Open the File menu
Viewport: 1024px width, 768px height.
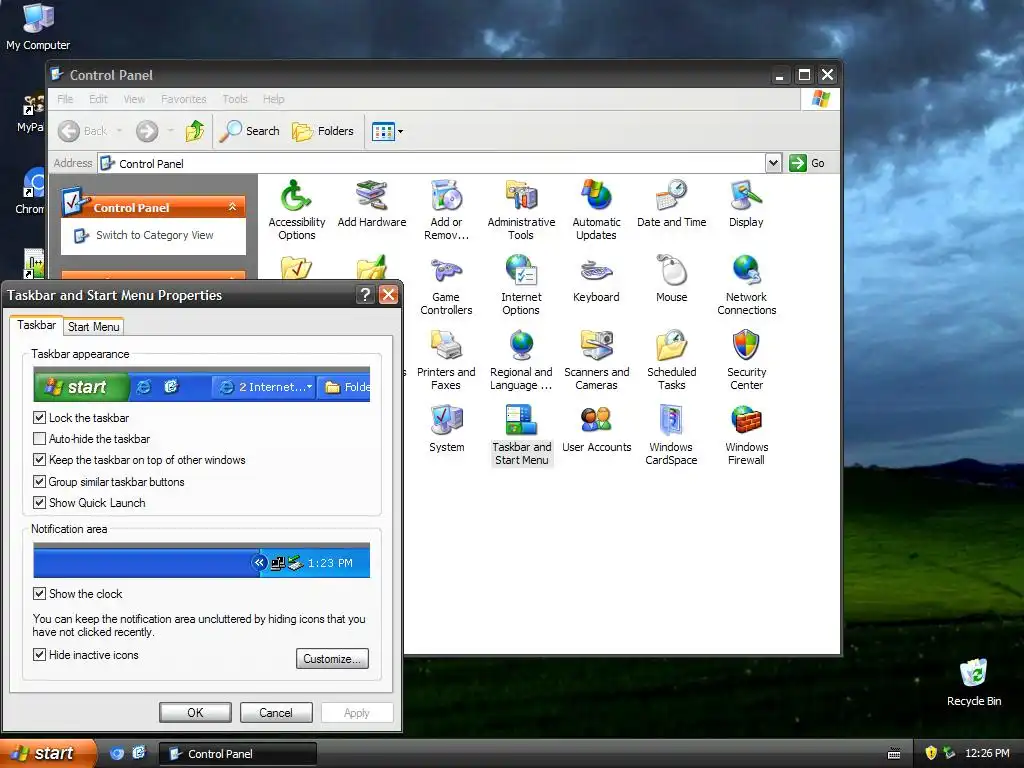(x=65, y=99)
